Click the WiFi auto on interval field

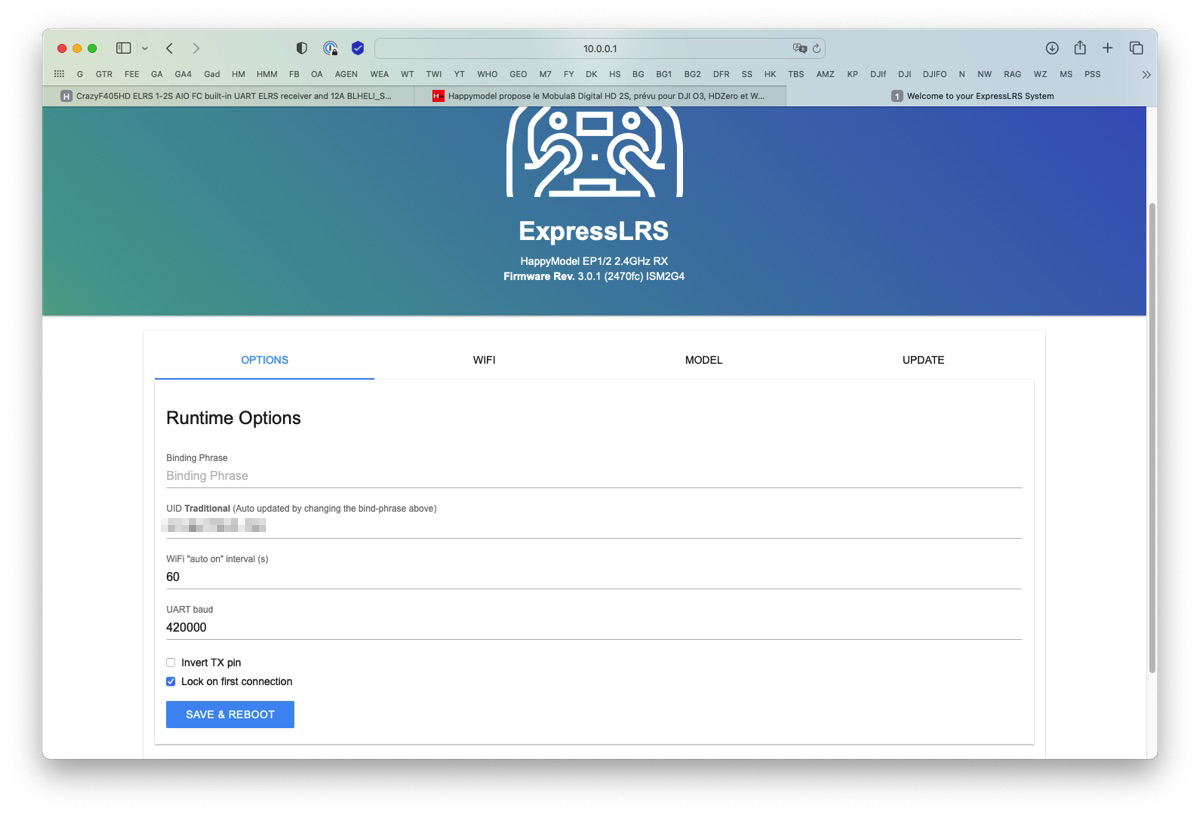click(x=594, y=577)
